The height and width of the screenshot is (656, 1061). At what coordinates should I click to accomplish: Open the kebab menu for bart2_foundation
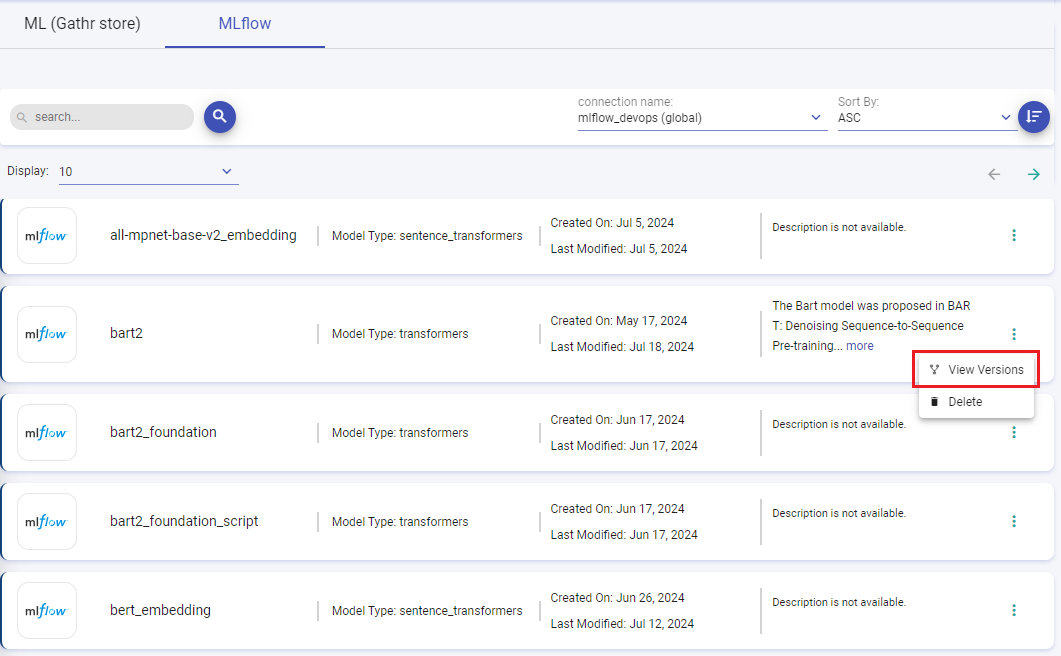coord(1014,433)
